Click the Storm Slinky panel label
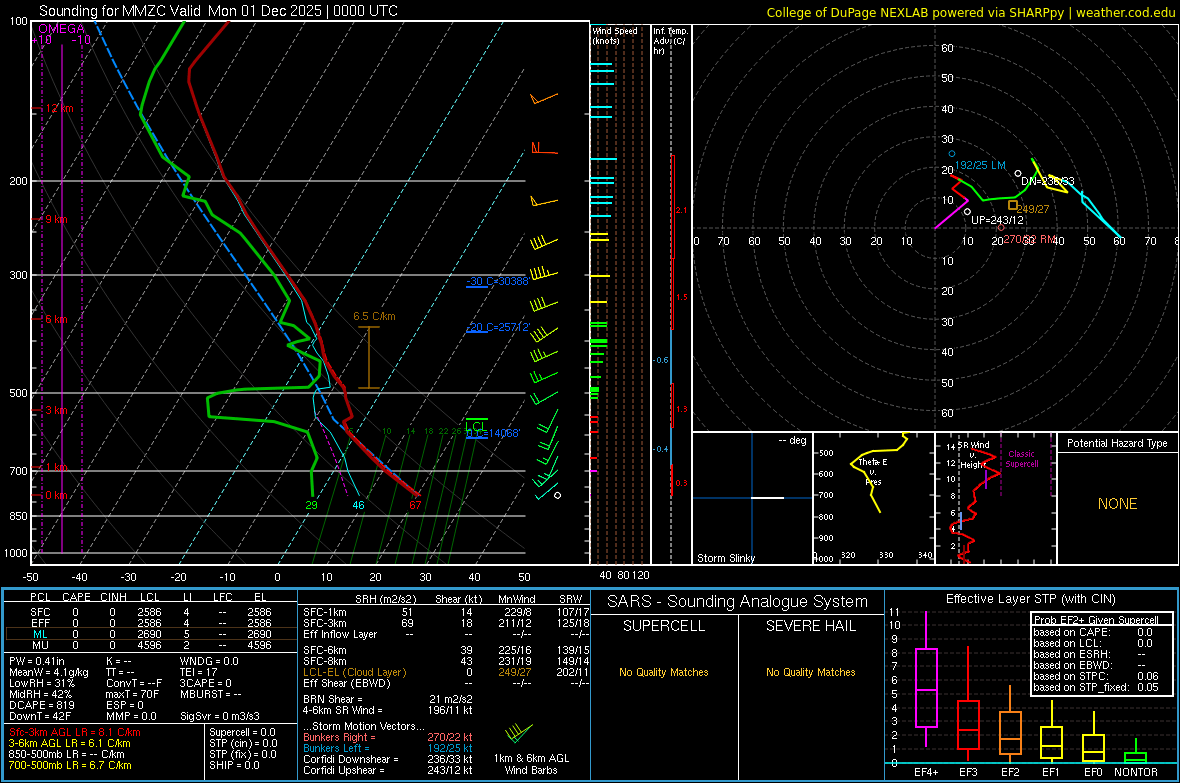The width and height of the screenshot is (1180, 783). [725, 558]
